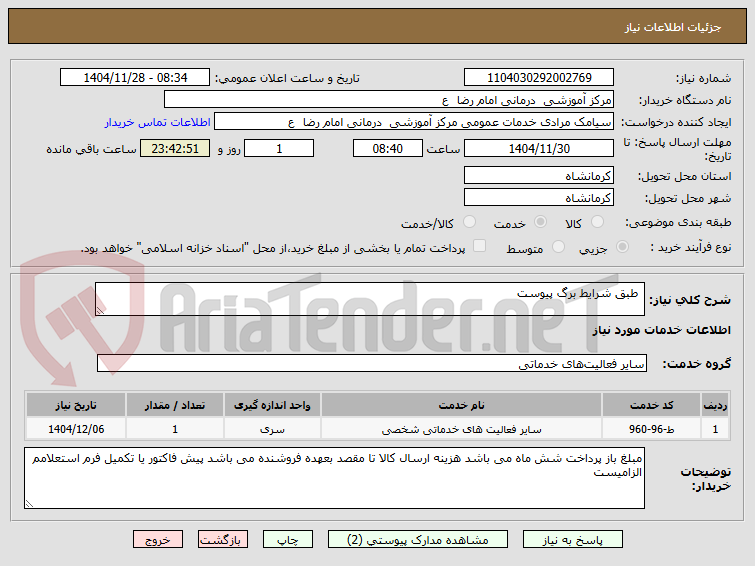Click the buyer notes text area
The width and height of the screenshot is (755, 566).
334,478
